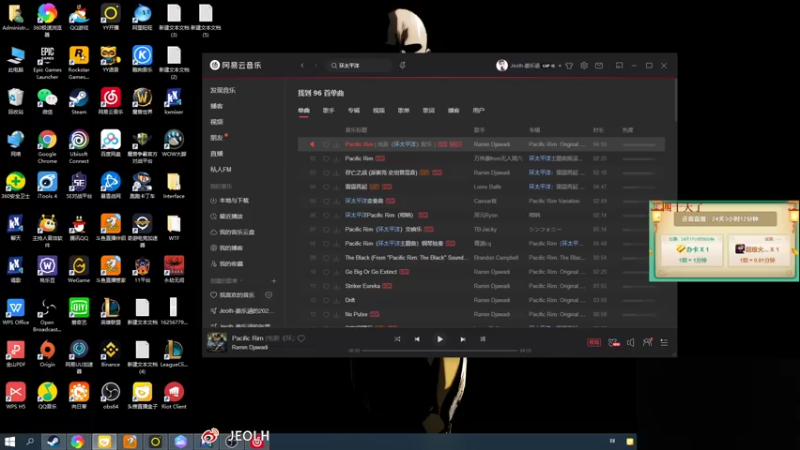Click the plus icon to create playlist

(x=273, y=281)
